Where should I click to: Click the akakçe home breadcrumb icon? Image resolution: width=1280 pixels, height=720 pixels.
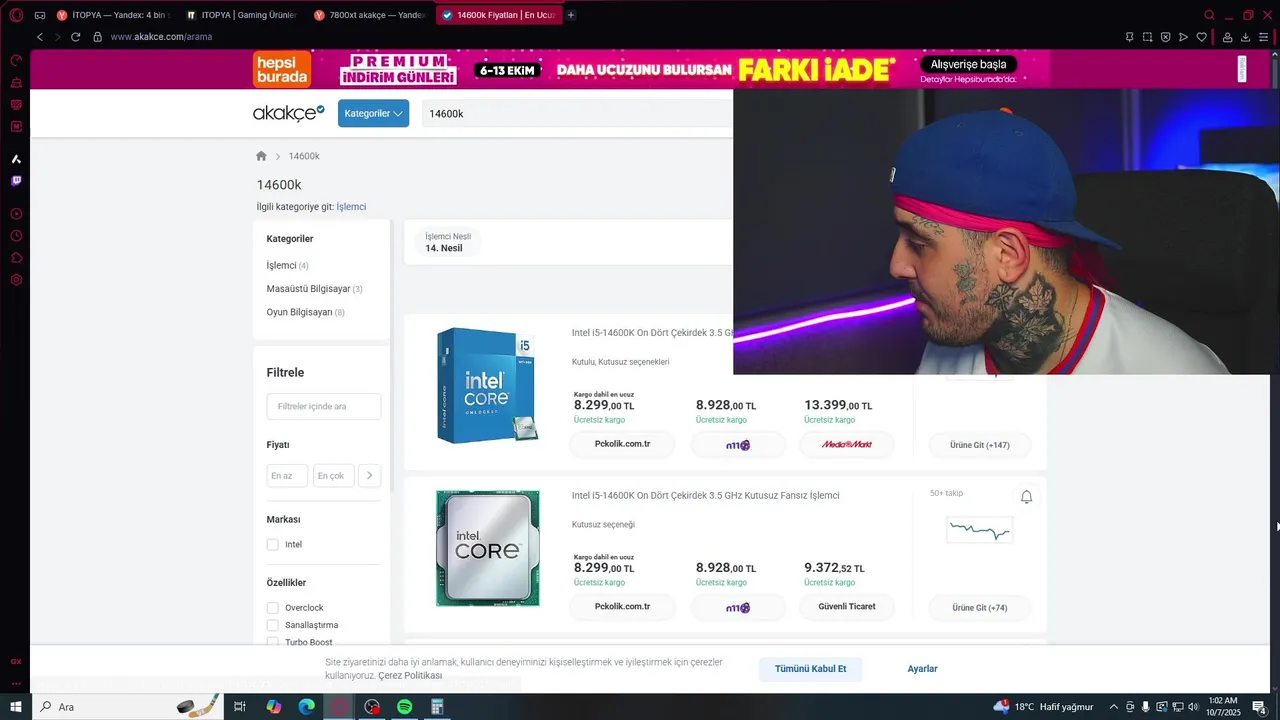261,156
